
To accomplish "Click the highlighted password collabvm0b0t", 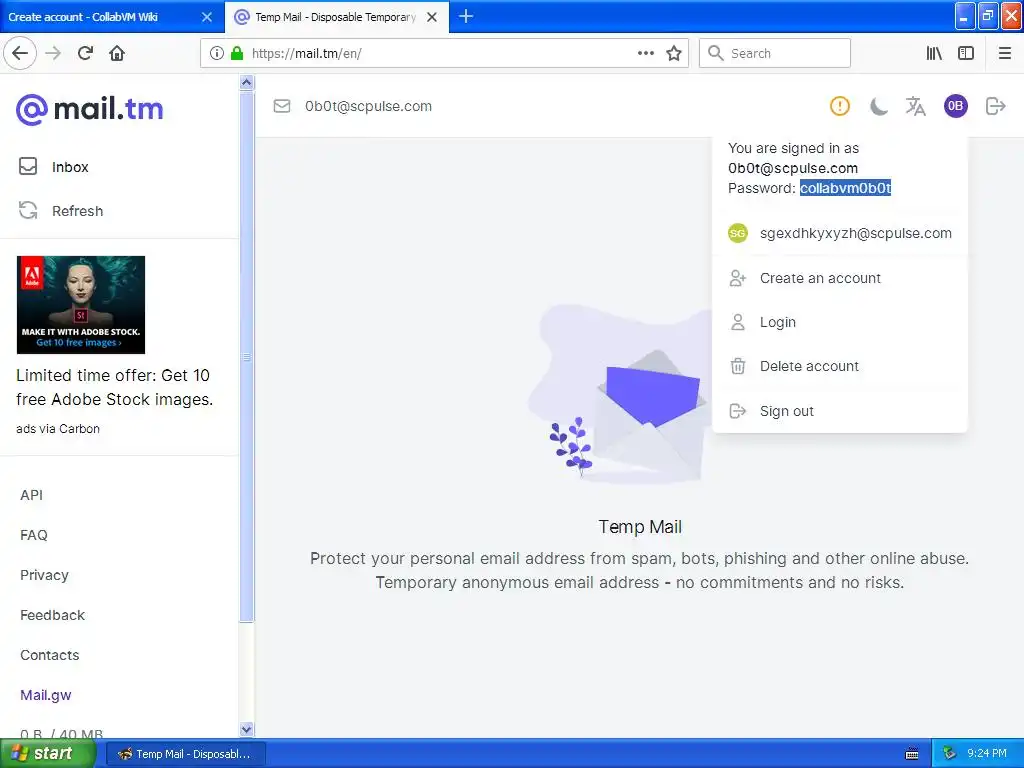I will (845, 188).
